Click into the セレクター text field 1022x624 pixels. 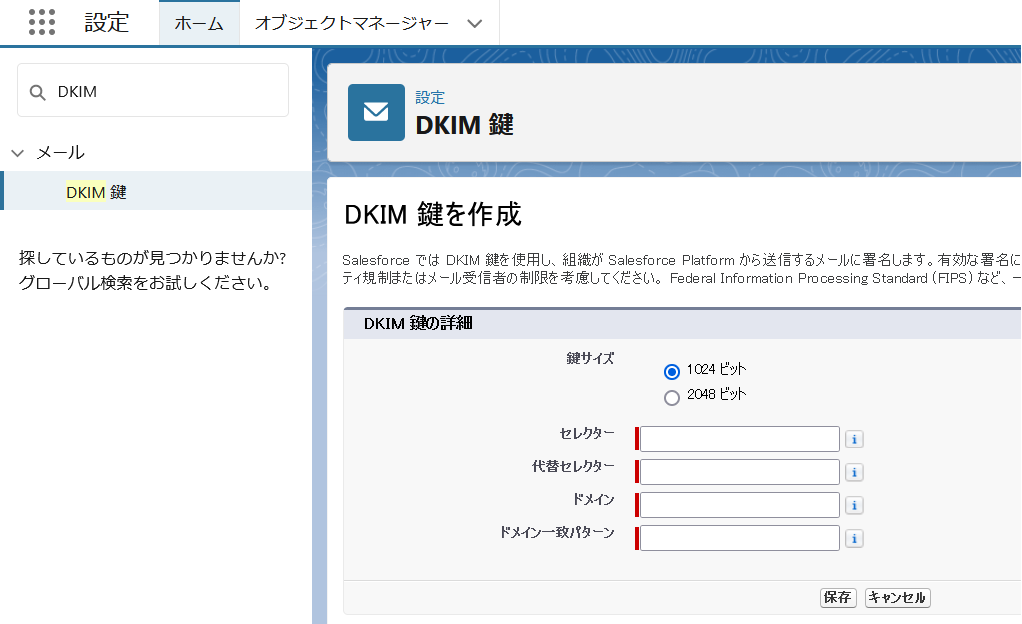(739, 439)
